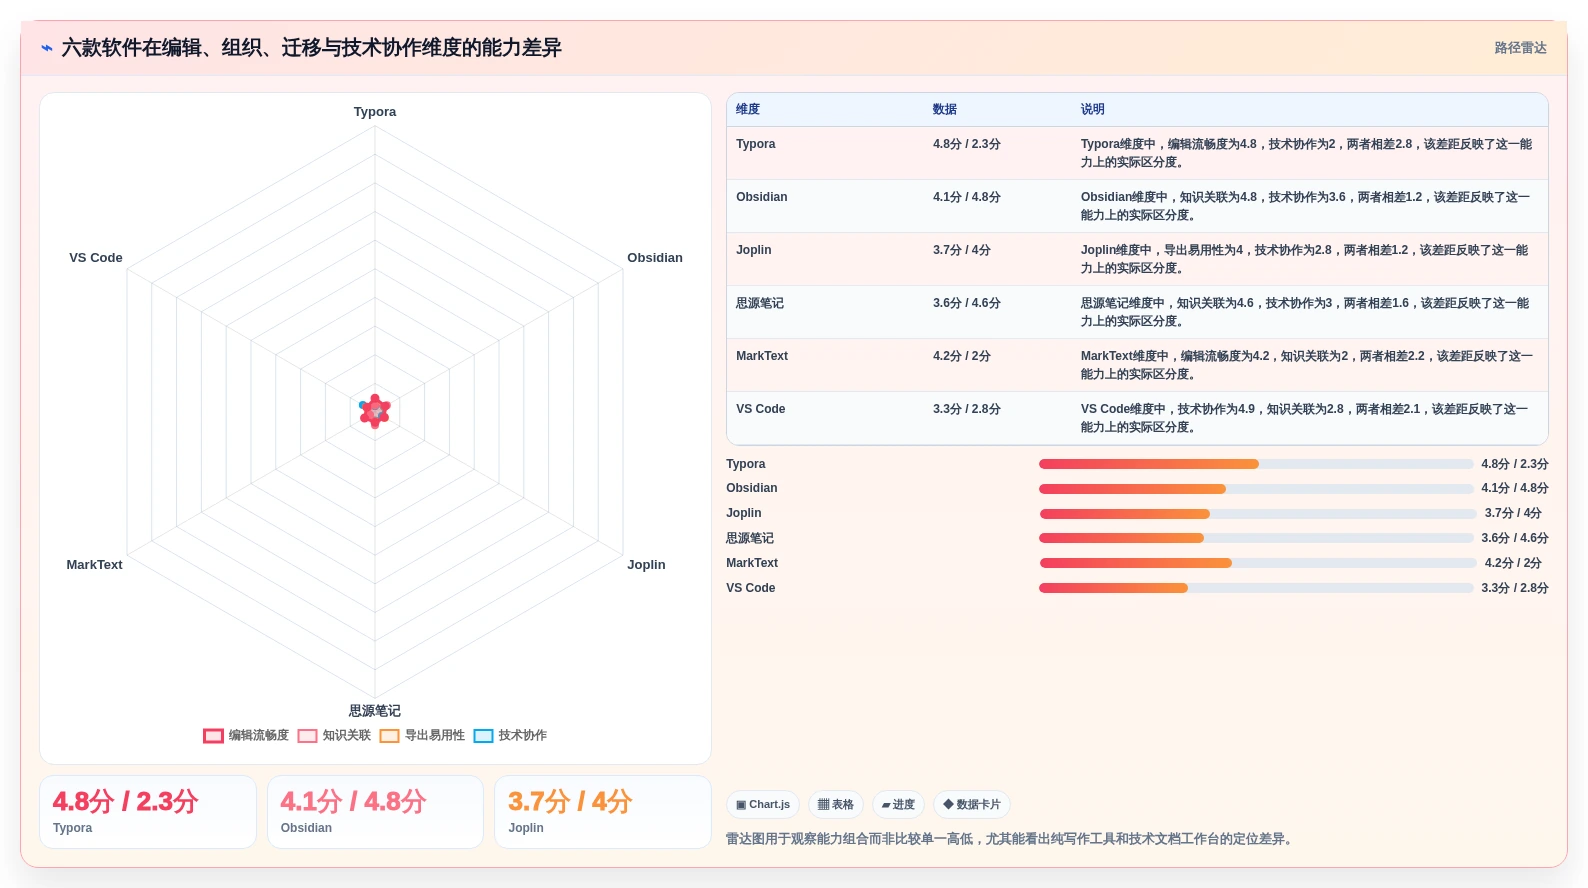Click table cell 4.2分 / 2分

pyautogui.click(x=962, y=356)
